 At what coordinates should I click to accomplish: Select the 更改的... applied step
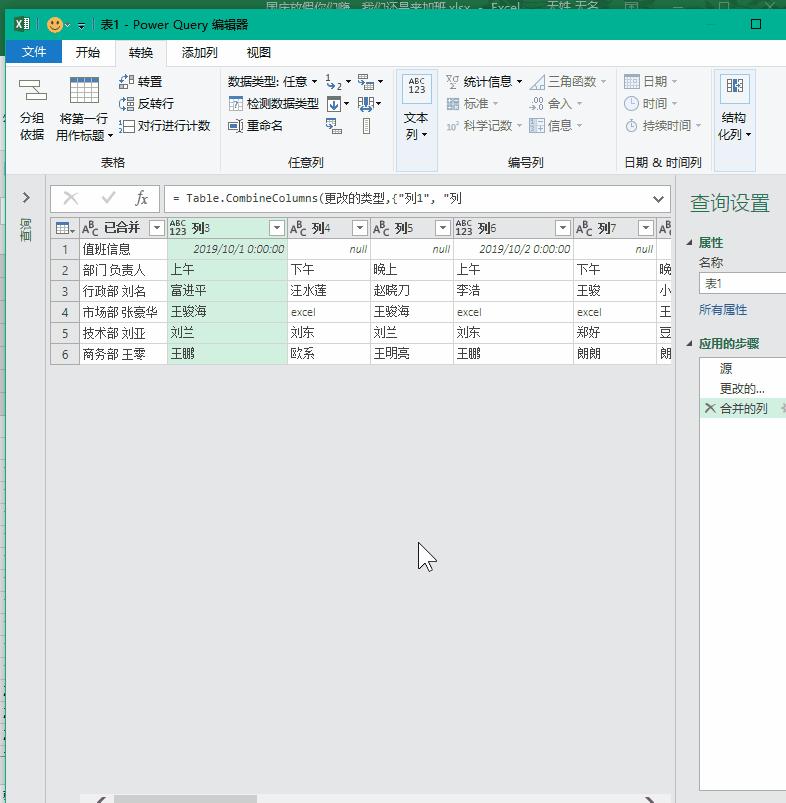pos(742,389)
